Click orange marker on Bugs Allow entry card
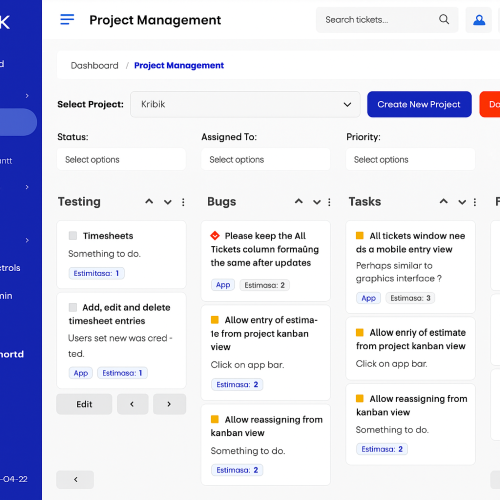Screen dimensions: 500x500 click(215, 320)
